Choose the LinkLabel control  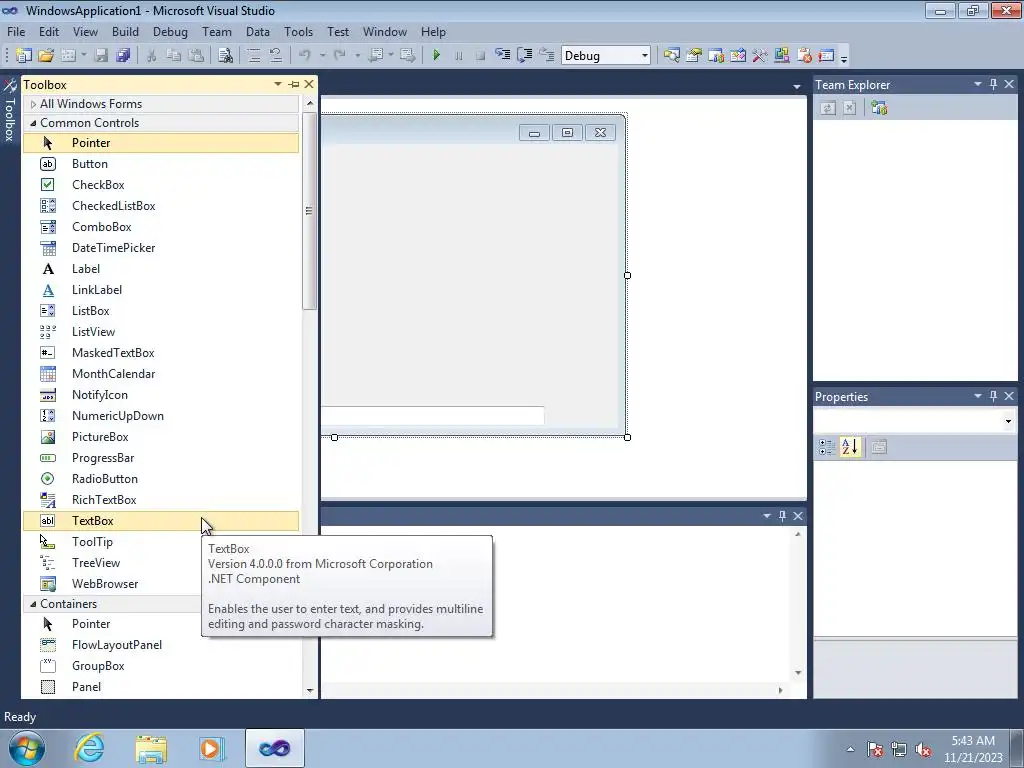161,289
